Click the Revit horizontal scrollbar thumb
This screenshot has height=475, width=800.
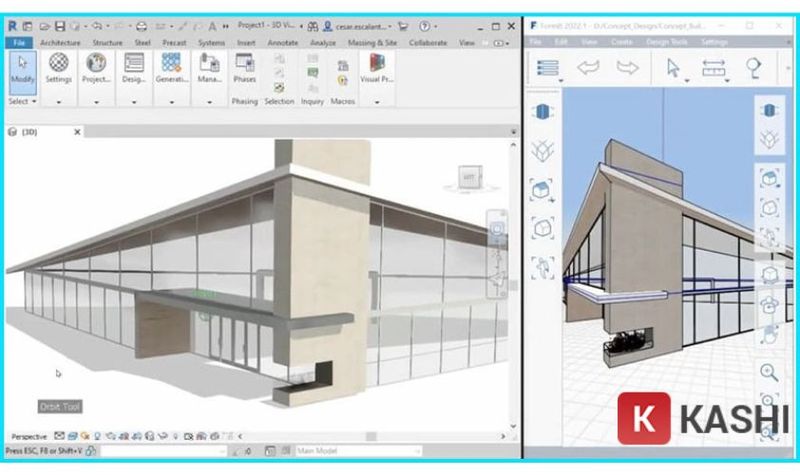(371, 437)
